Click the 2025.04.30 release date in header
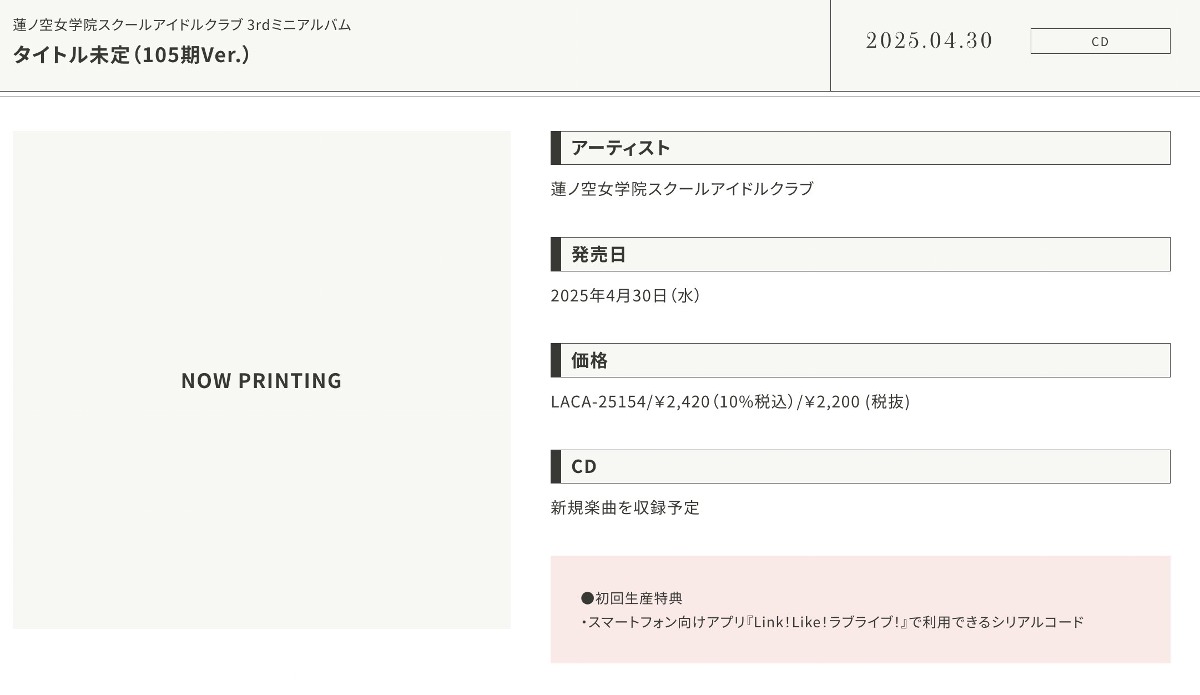Viewport: 1200px width, 695px height. coord(929,41)
